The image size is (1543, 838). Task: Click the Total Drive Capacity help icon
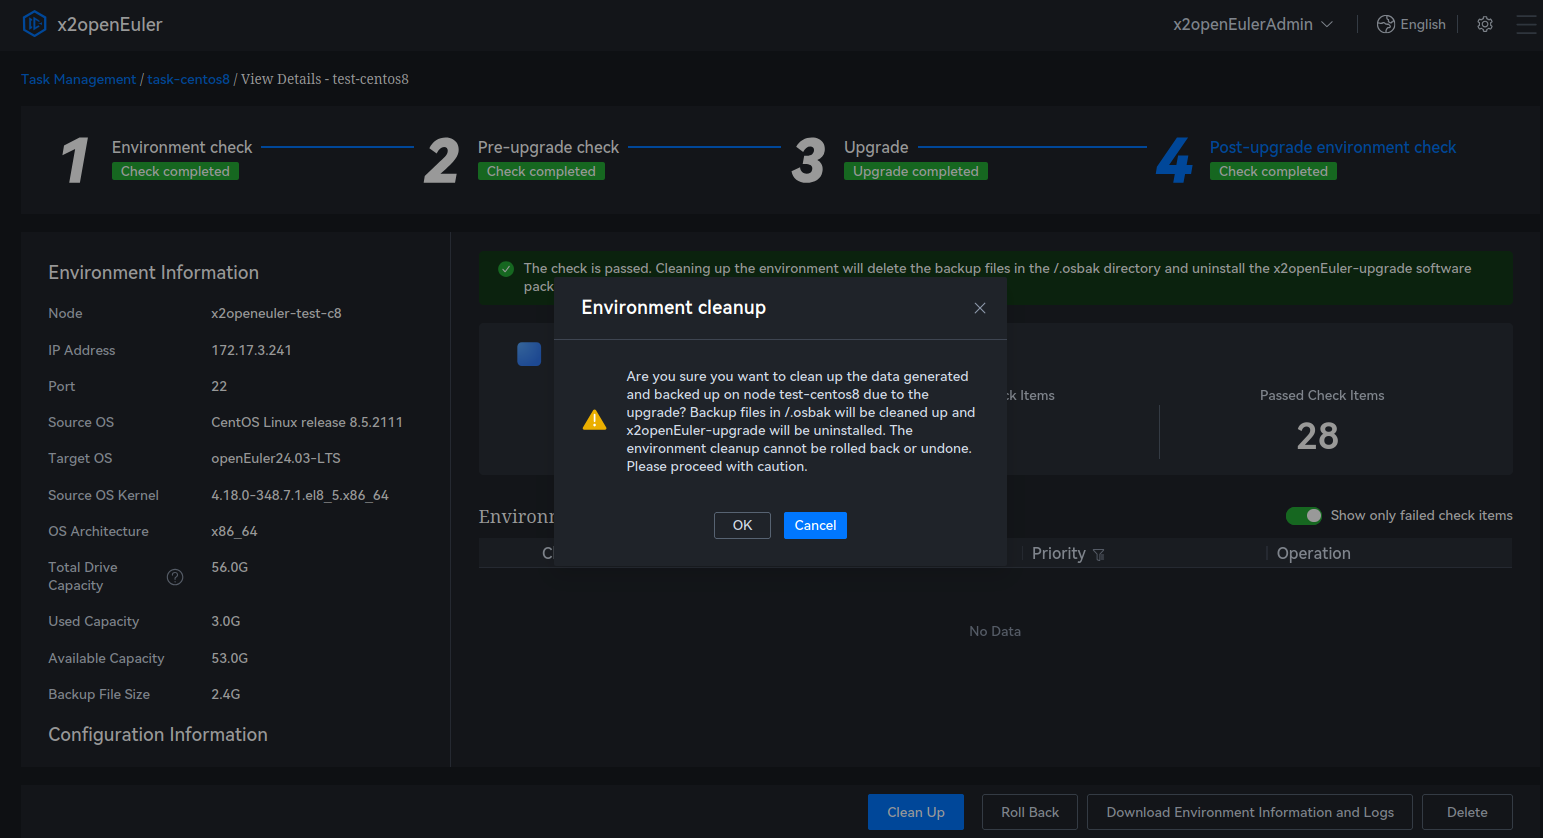tap(175, 577)
